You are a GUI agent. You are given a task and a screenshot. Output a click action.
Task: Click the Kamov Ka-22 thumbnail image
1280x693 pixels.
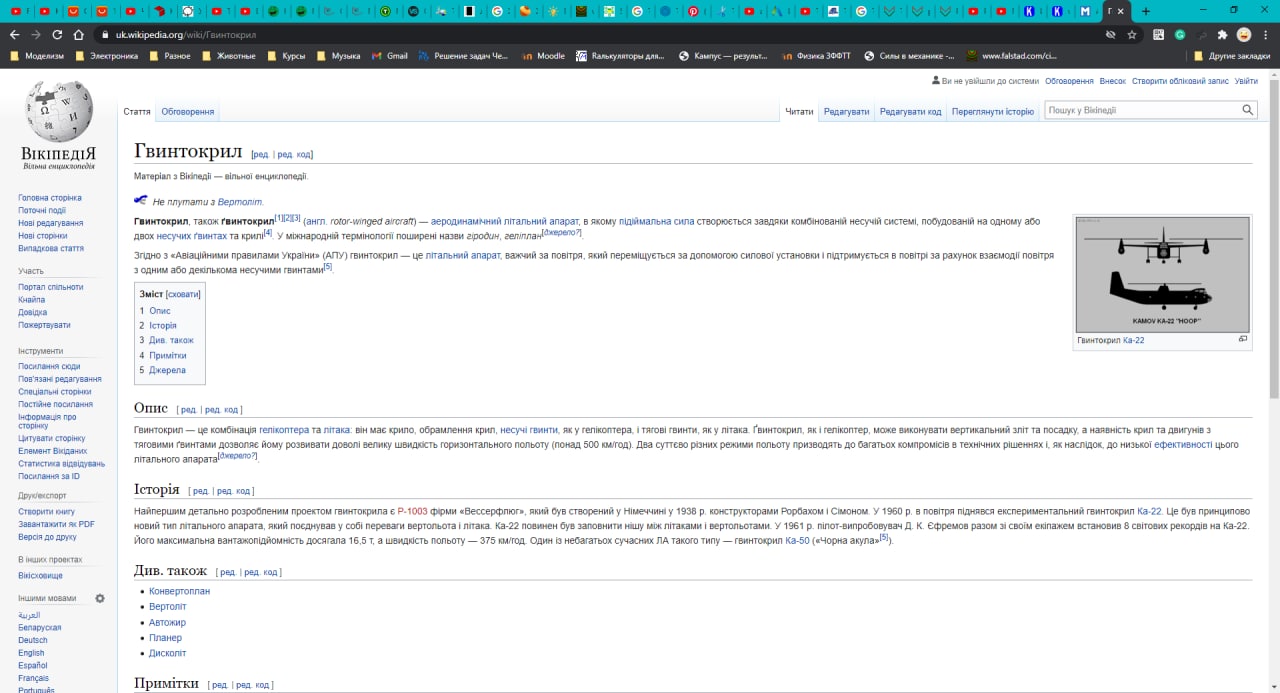pyautogui.click(x=1162, y=274)
